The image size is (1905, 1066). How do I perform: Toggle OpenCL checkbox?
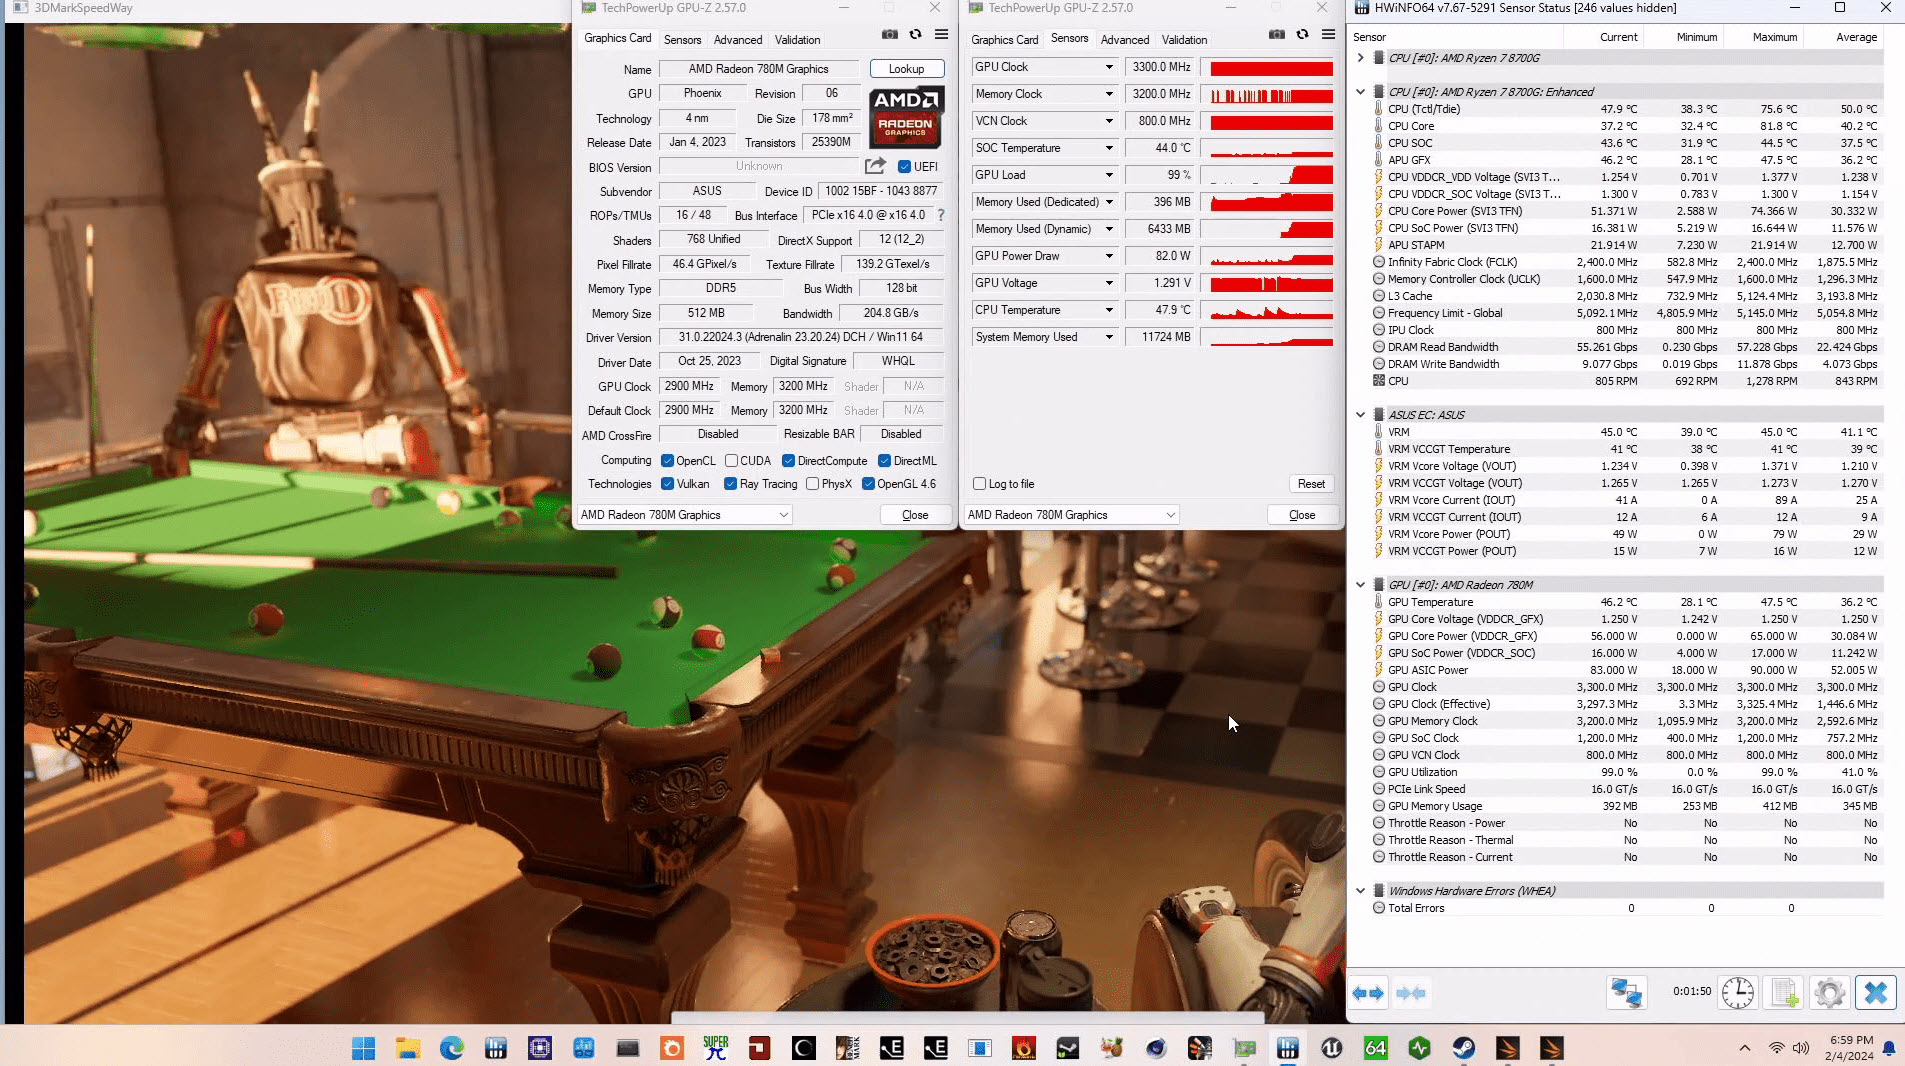tap(667, 461)
